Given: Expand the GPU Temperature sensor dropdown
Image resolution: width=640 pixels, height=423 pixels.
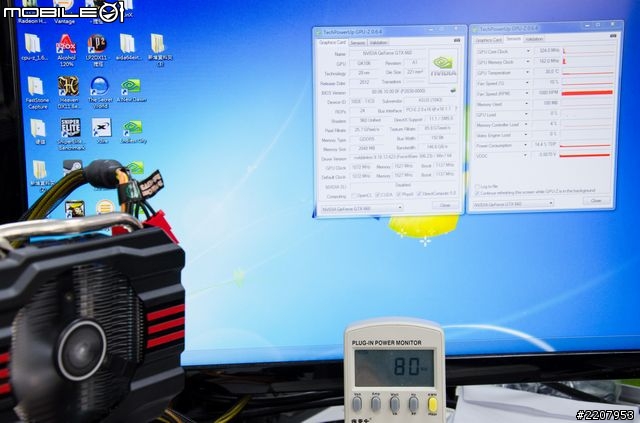Looking at the screenshot, I should [527, 72].
